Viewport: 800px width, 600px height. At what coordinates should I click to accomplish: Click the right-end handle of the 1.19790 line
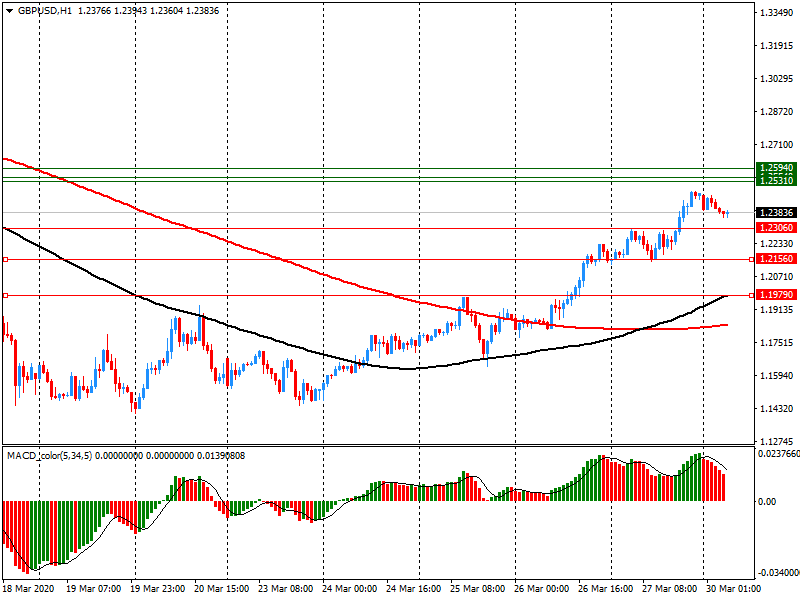coord(751,295)
